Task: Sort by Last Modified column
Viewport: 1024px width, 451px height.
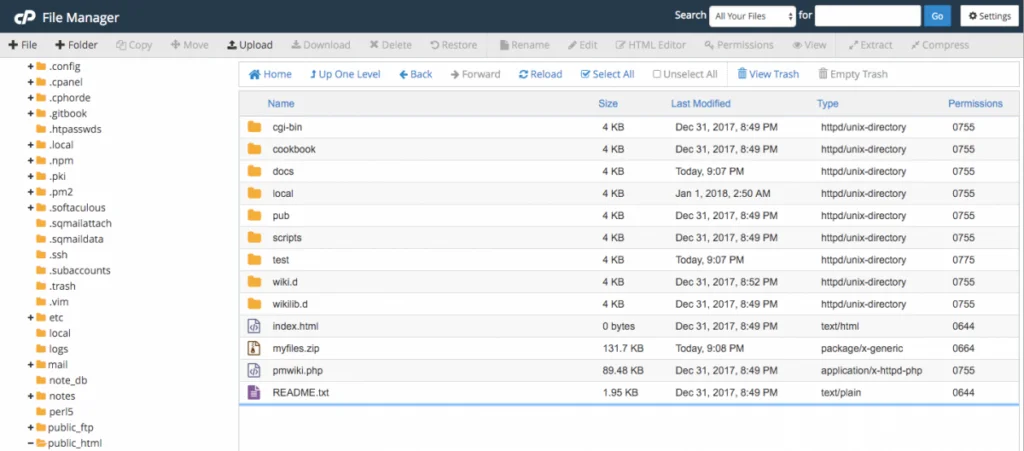Action: (701, 103)
